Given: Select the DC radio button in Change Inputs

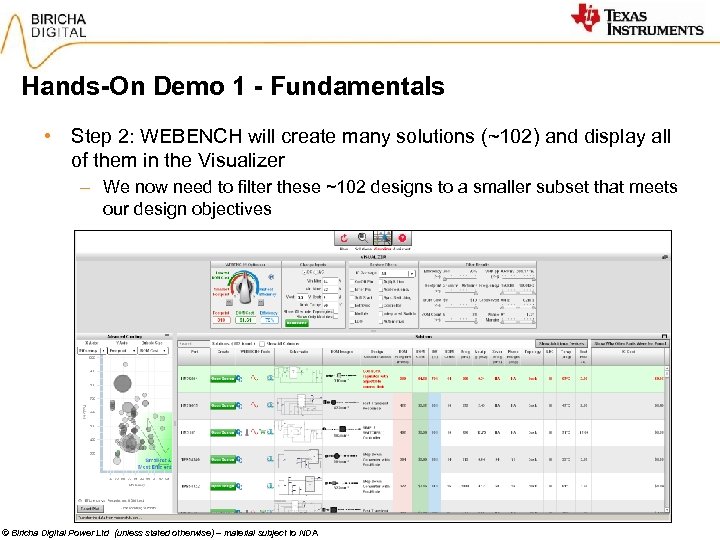Looking at the screenshot, I should click(304, 272).
